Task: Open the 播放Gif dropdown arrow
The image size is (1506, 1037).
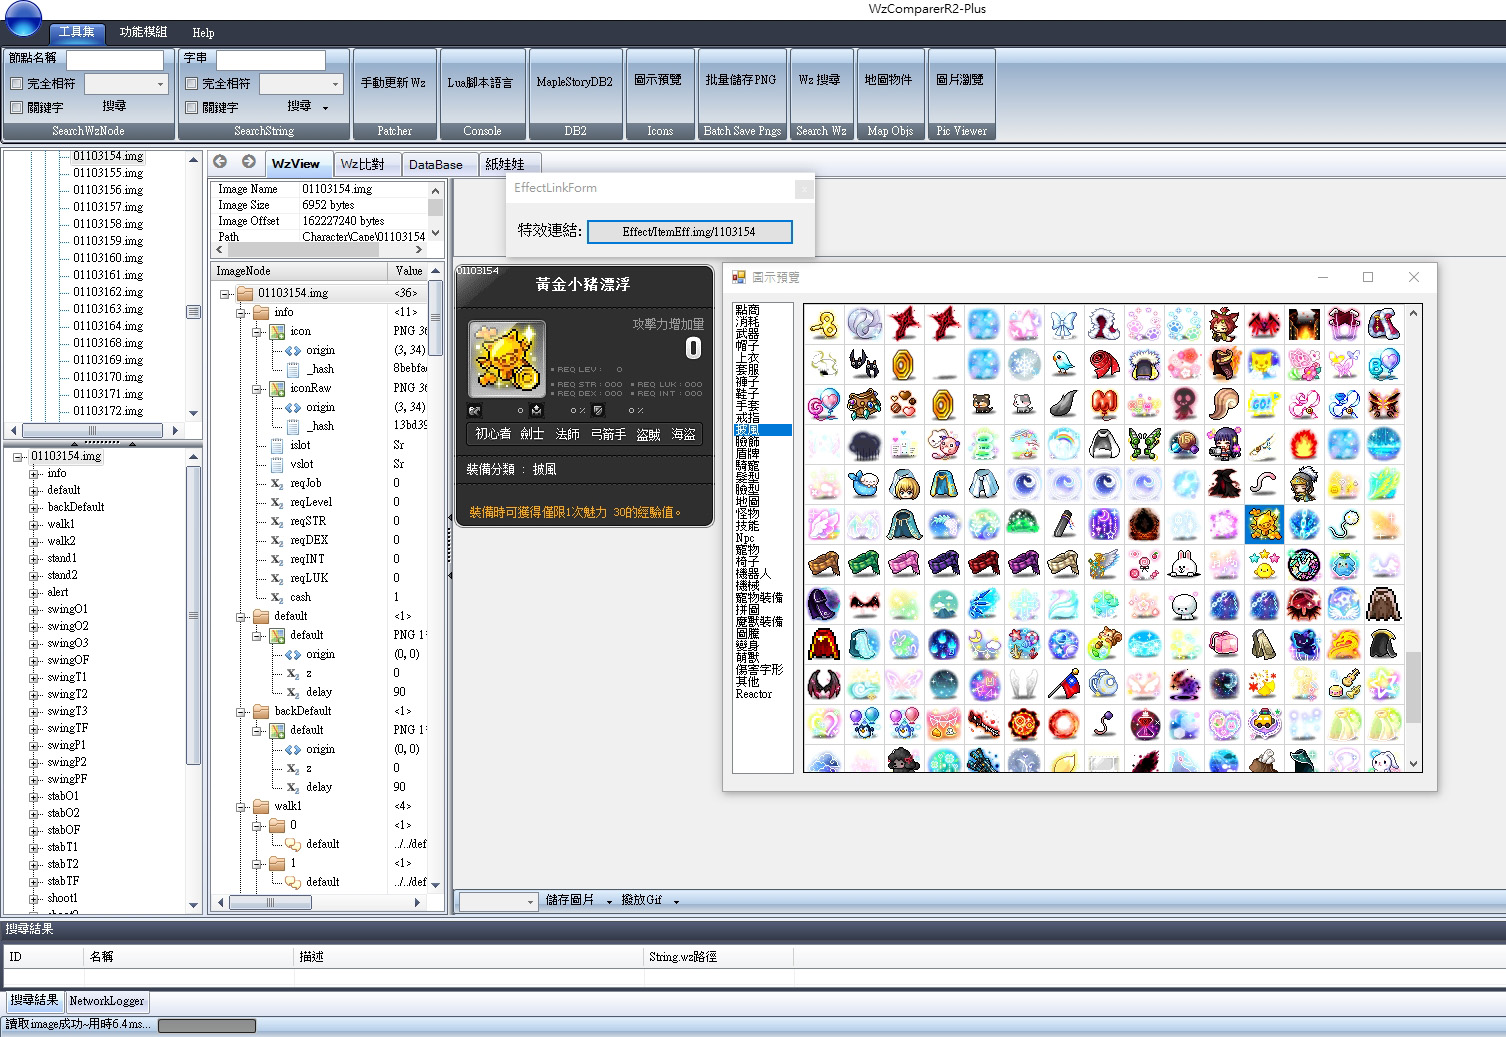Action: [x=676, y=901]
